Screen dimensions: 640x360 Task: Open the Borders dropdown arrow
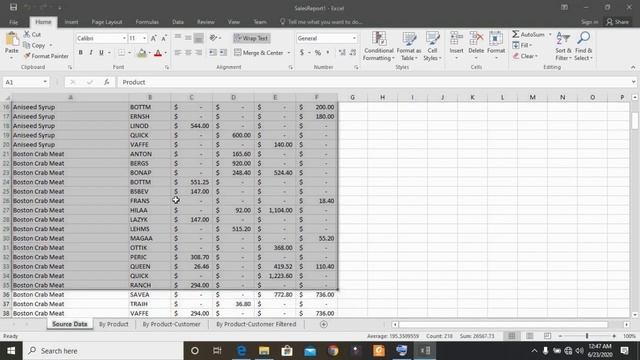[129, 53]
